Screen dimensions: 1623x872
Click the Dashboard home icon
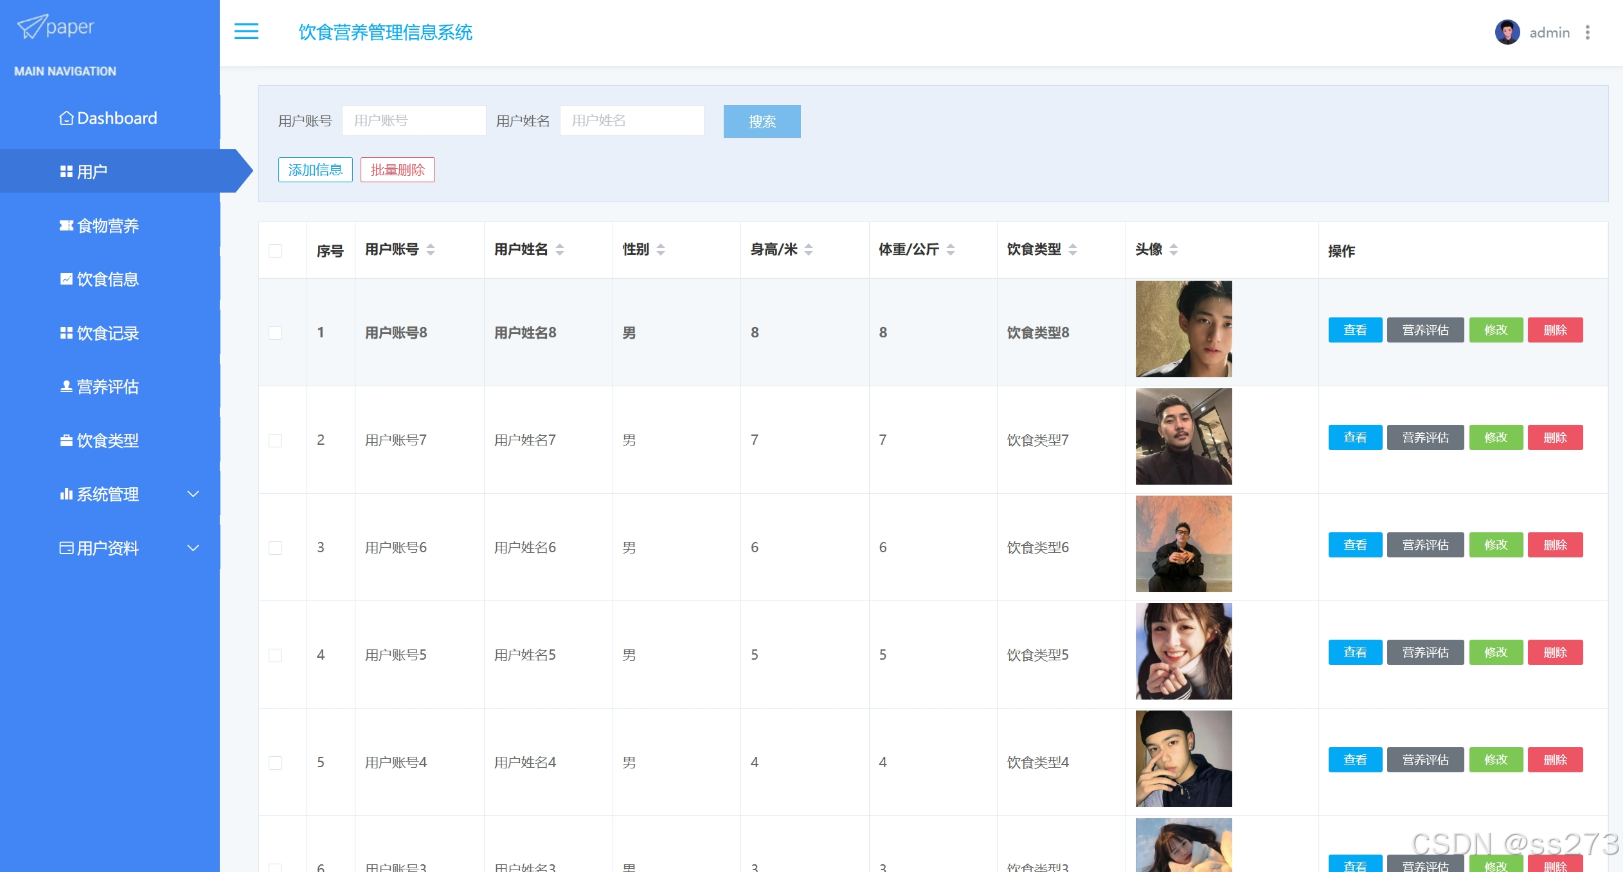(66, 118)
